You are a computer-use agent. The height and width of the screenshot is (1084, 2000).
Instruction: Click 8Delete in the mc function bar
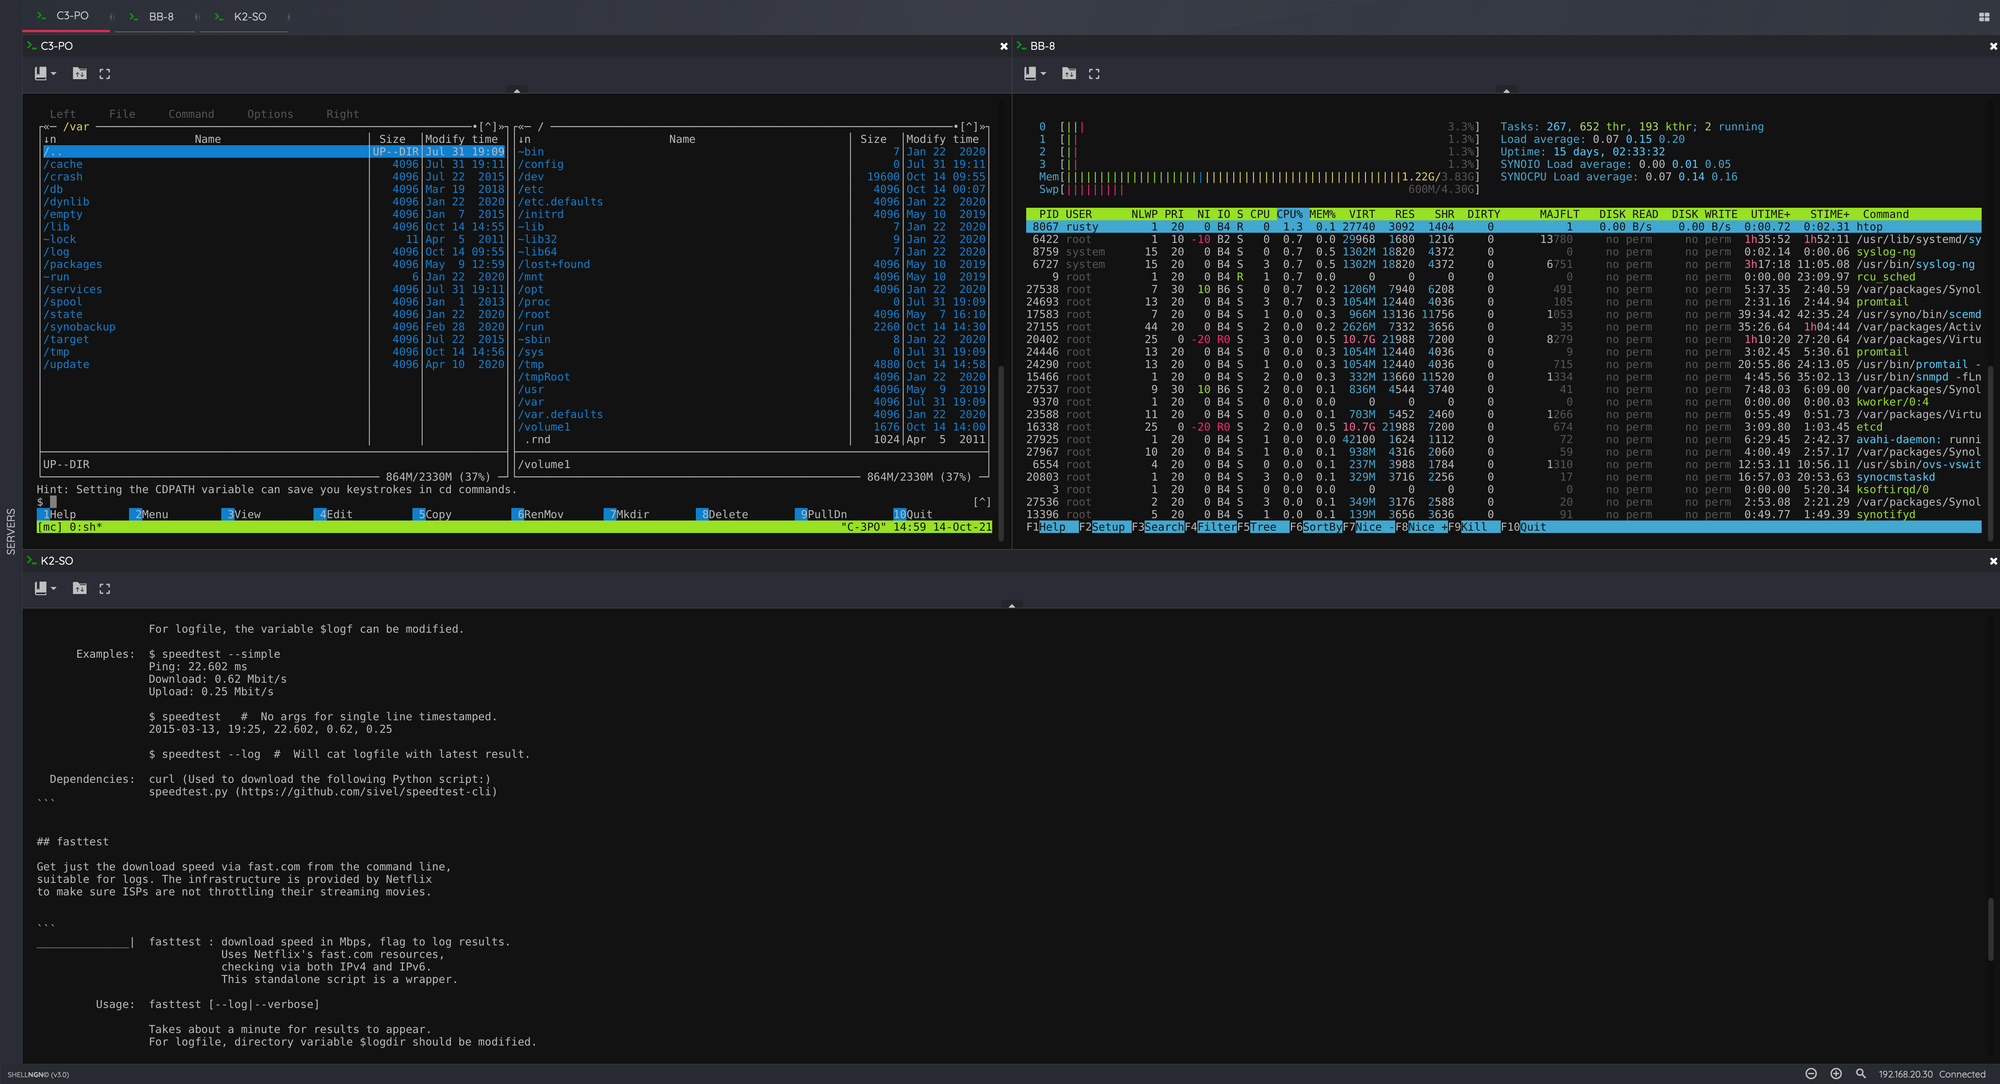pos(722,514)
